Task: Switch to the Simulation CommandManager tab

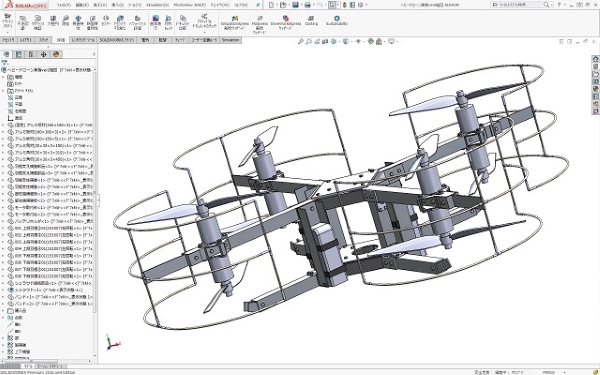Action: pos(230,40)
